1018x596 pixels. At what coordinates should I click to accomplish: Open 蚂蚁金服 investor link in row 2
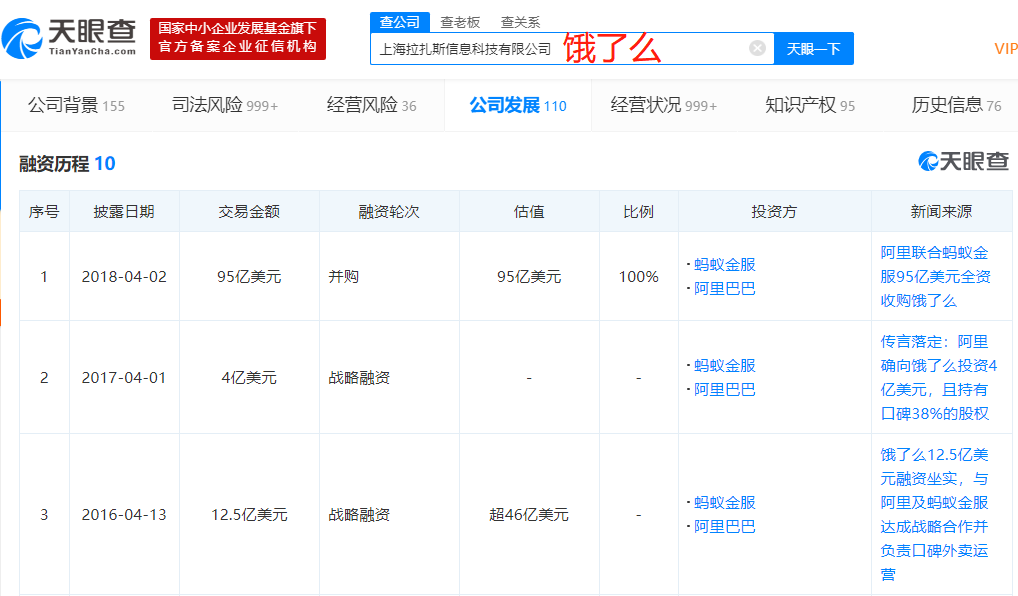pos(725,366)
